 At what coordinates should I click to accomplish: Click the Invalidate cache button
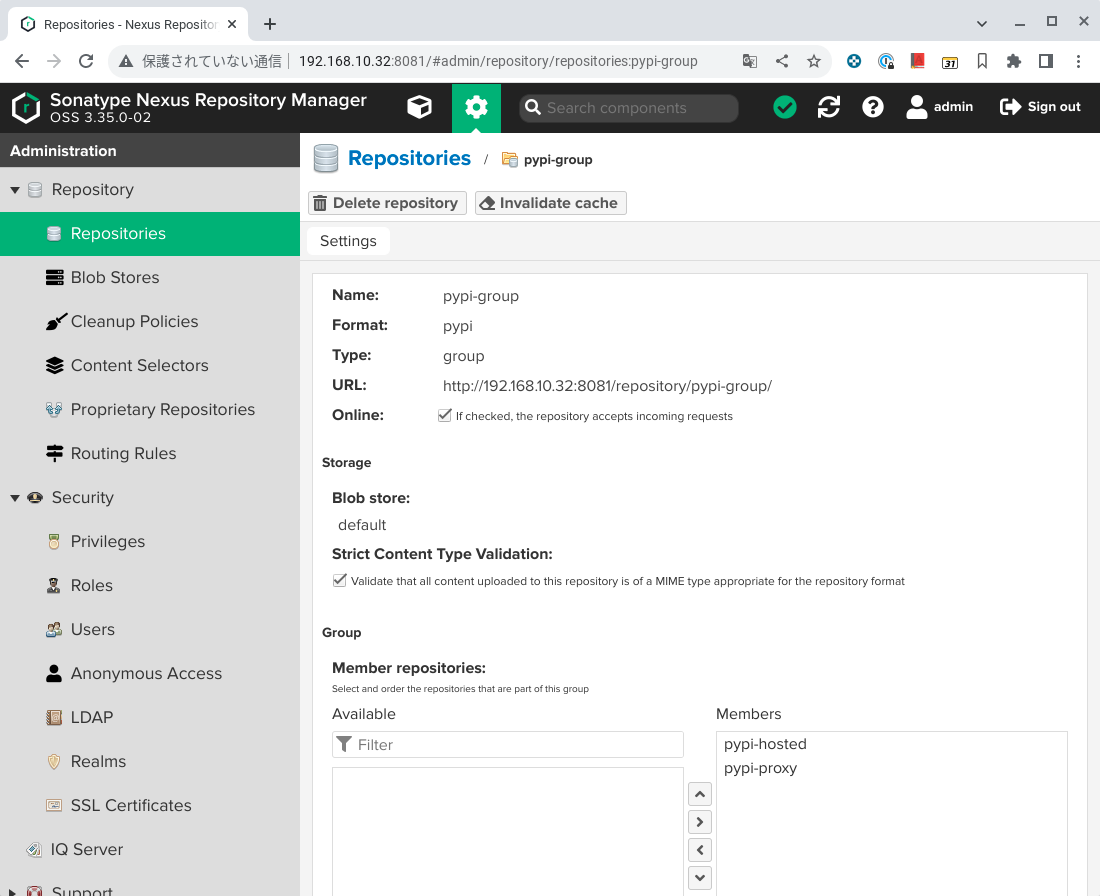point(550,203)
